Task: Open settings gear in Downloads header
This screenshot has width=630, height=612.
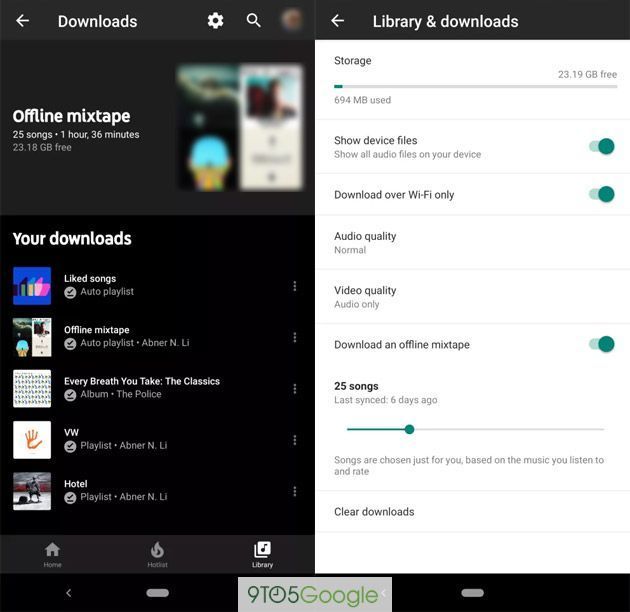Action: click(215, 21)
